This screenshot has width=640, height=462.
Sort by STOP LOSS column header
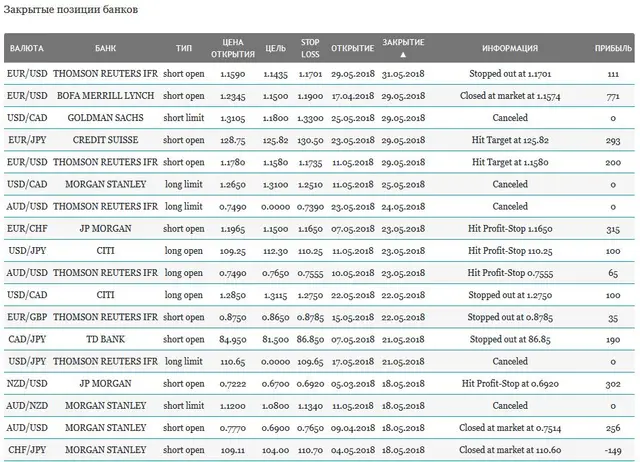point(310,48)
